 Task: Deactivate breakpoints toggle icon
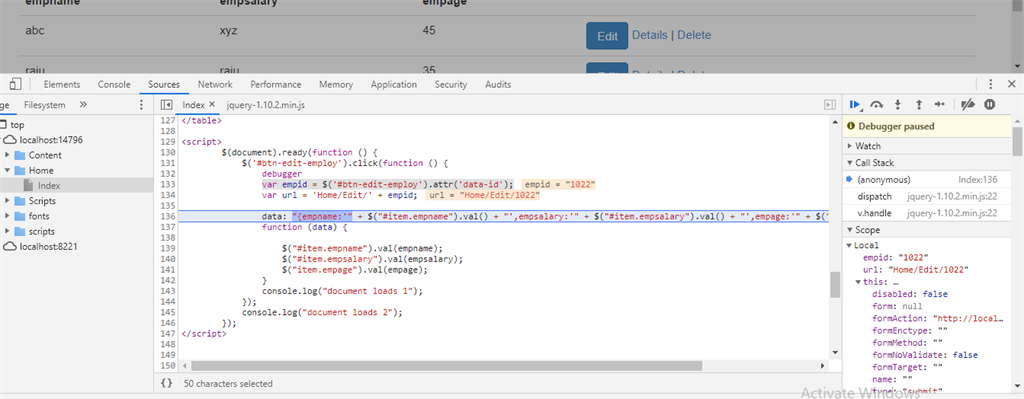pos(968,104)
